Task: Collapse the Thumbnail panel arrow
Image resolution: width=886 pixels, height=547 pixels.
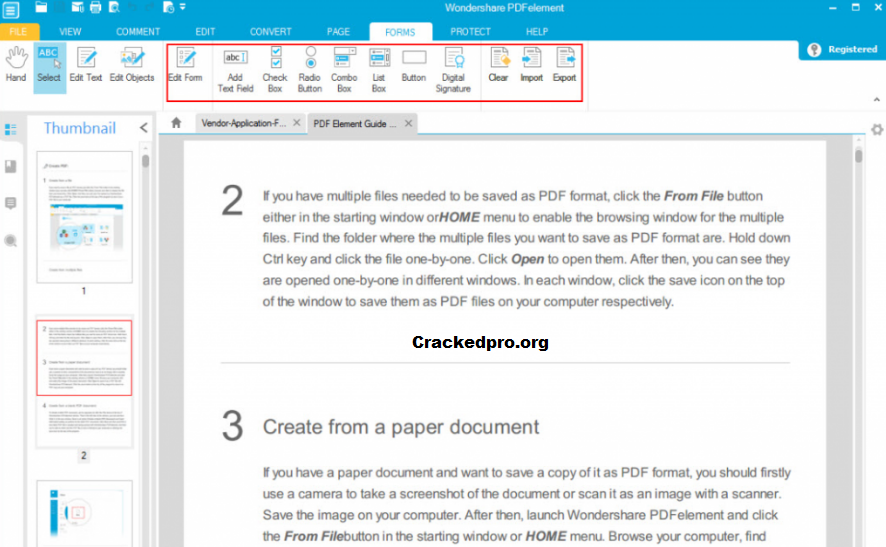Action: (144, 128)
